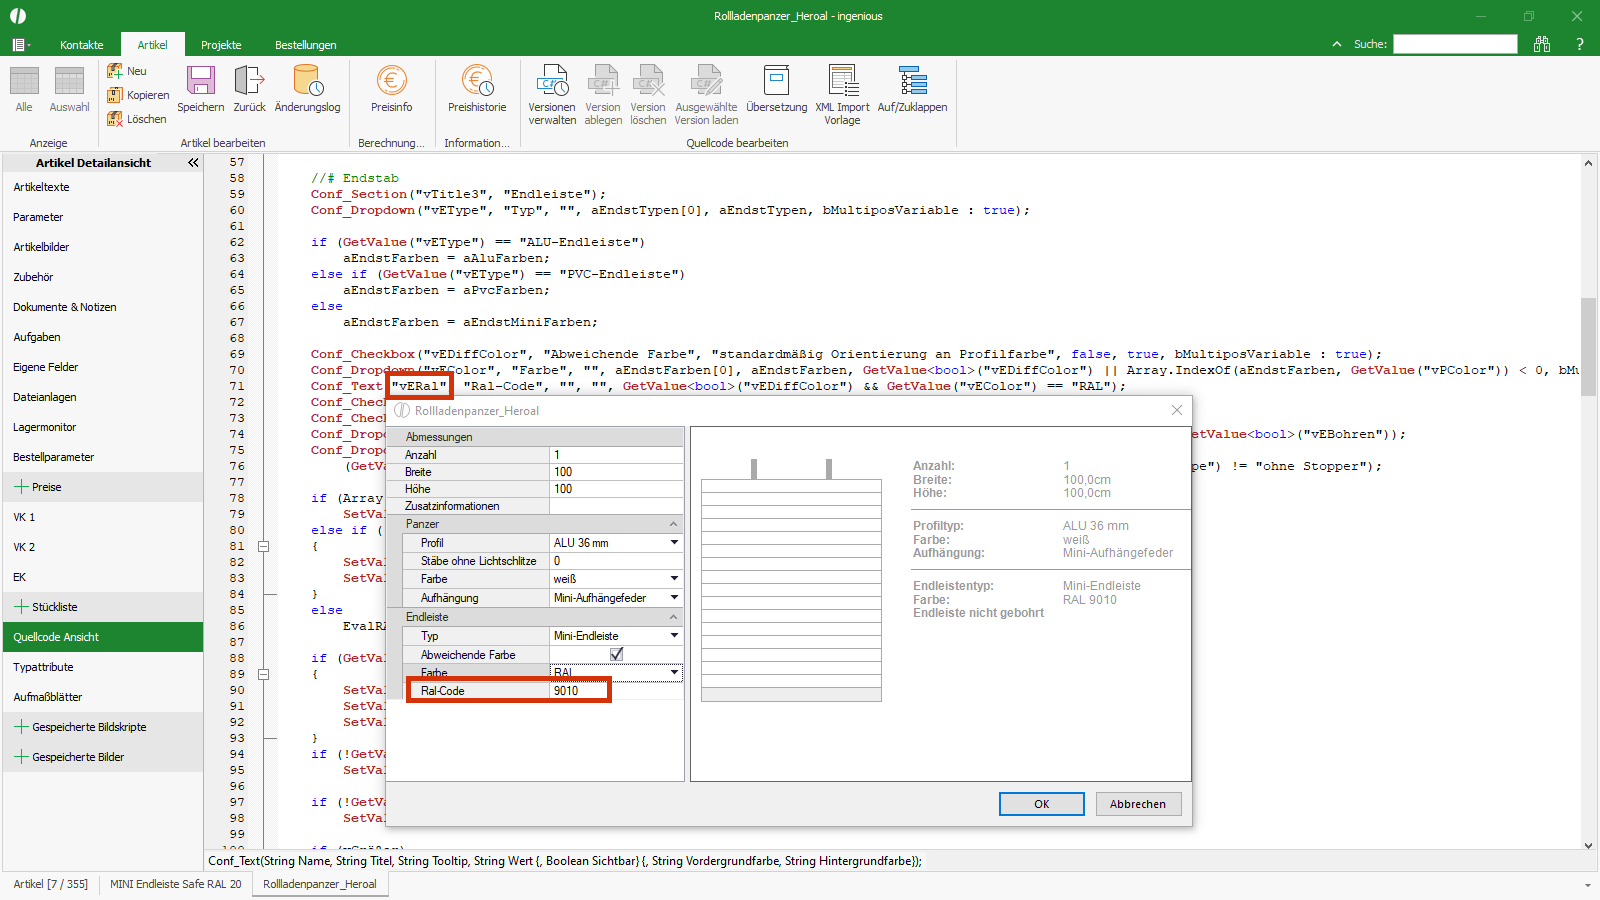This screenshot has height=900, width=1600.
Task: Click the OK button
Action: (1041, 804)
